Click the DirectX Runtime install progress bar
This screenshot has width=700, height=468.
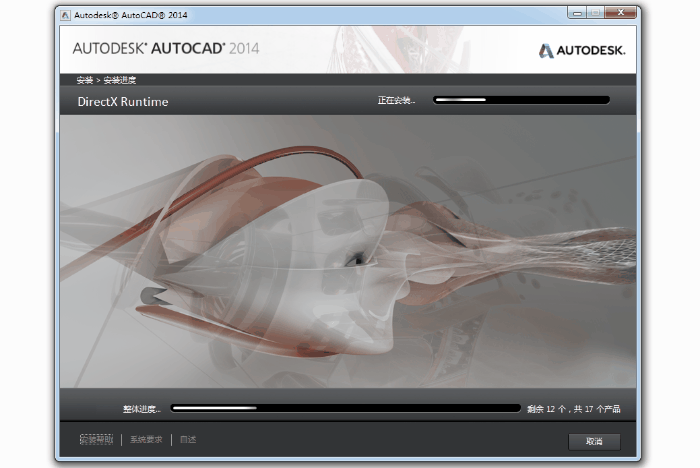(521, 100)
